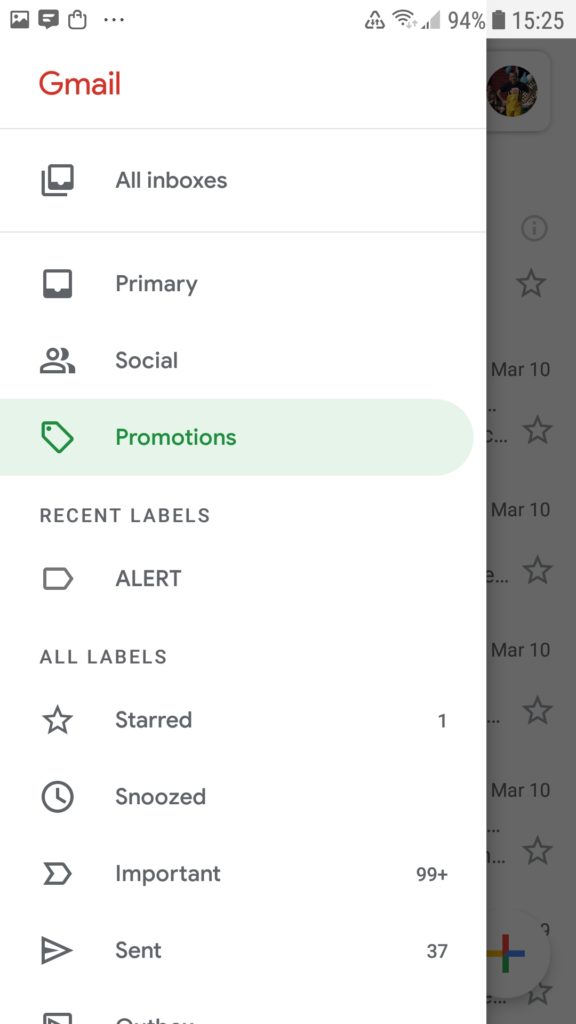Click the Sent paper plane icon
The width and height of the screenshot is (576, 1024).
pos(57,950)
